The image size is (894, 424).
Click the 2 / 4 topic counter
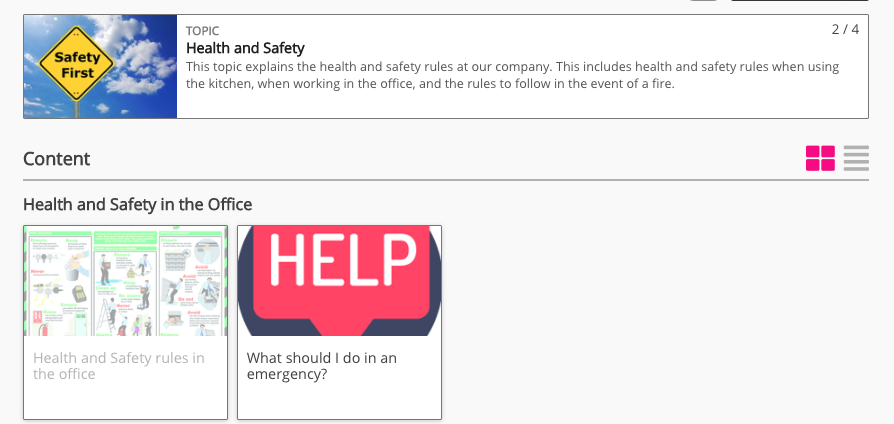(845, 29)
